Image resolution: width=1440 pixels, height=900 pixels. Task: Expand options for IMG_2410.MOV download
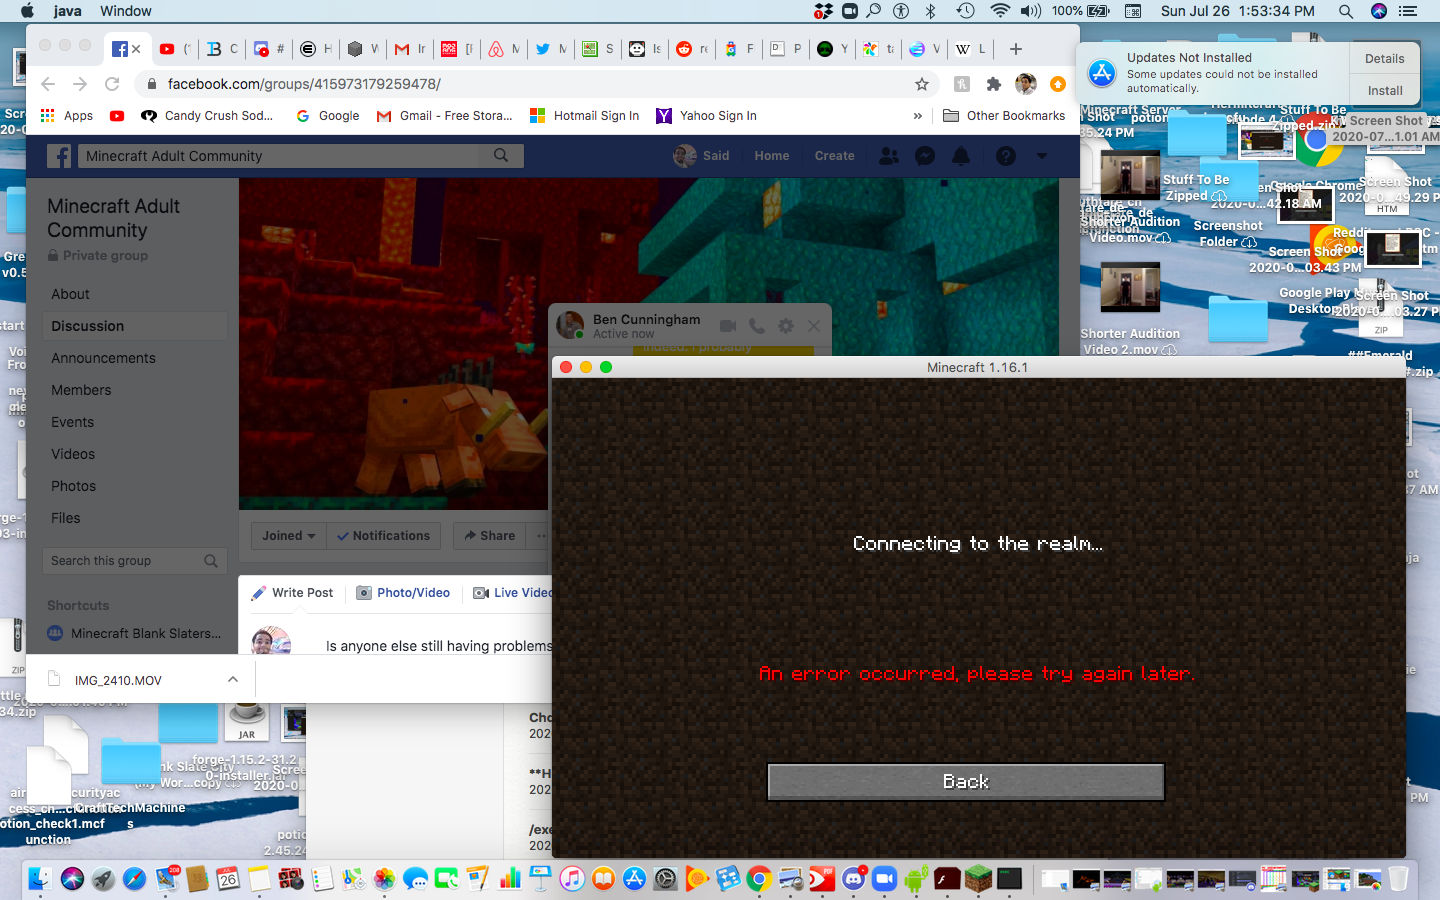(x=233, y=680)
